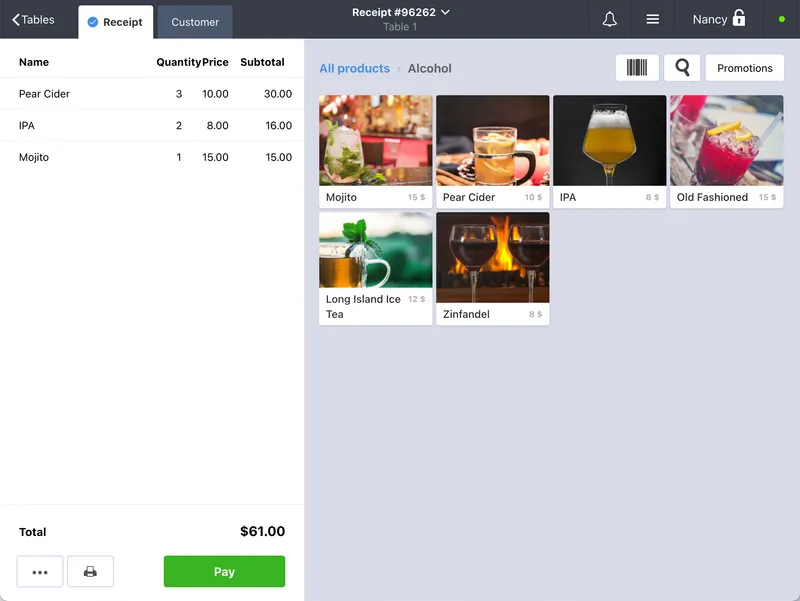Navigate to All products breadcrumb
The height and width of the screenshot is (601, 800).
354,69
